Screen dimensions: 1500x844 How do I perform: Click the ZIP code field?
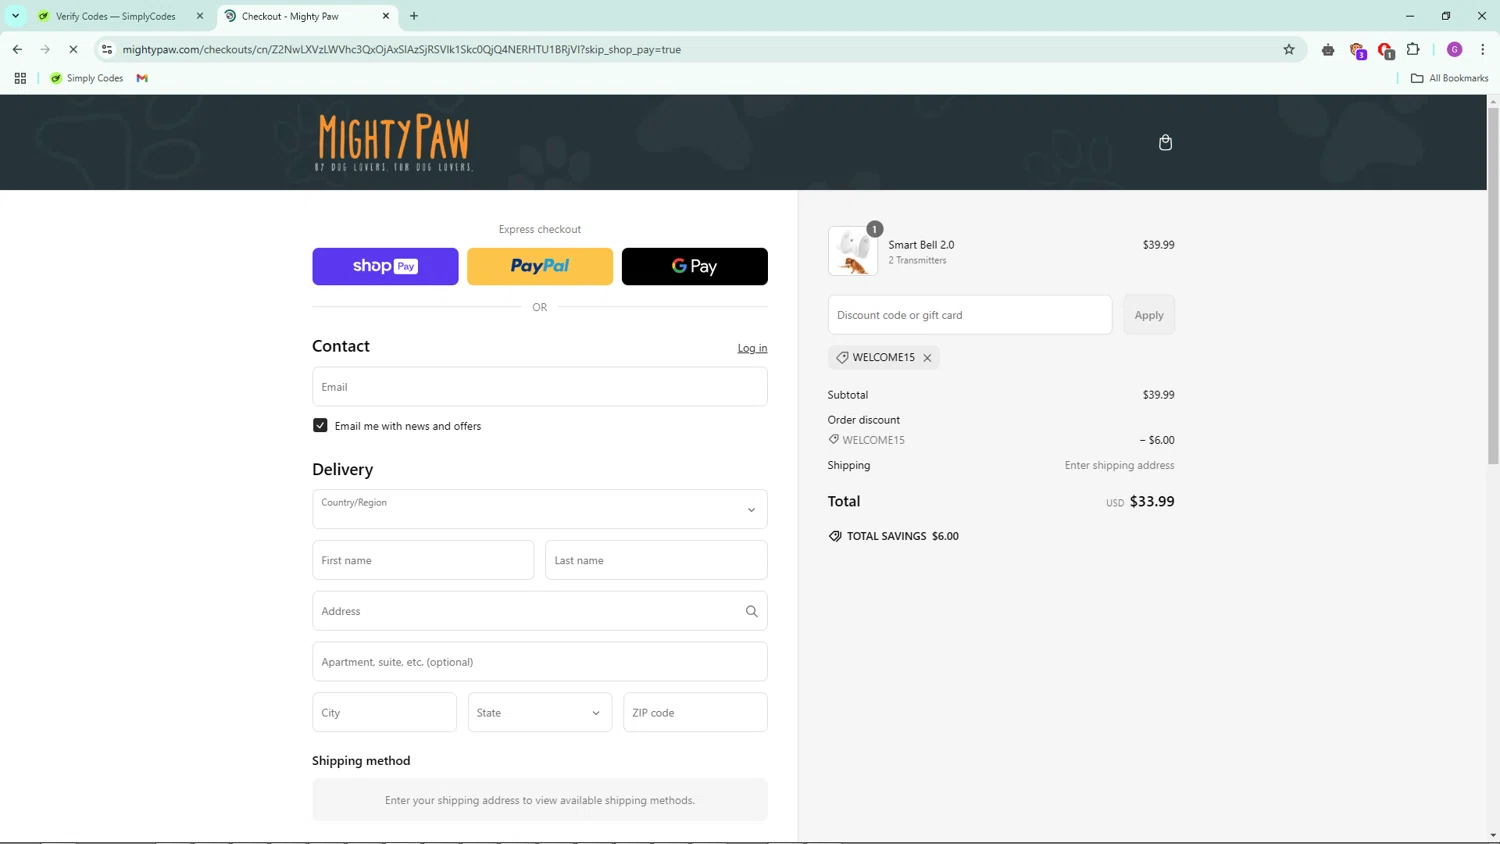(x=695, y=712)
